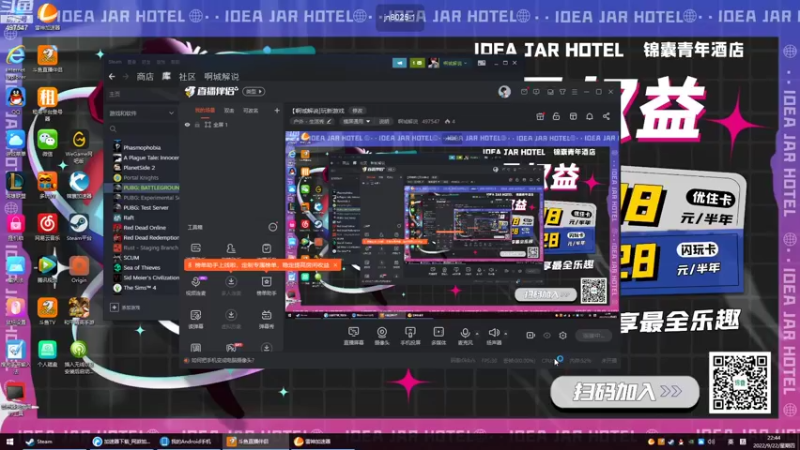Open the Steam平台 desktop icon
The image size is (800, 450).
pos(79,227)
